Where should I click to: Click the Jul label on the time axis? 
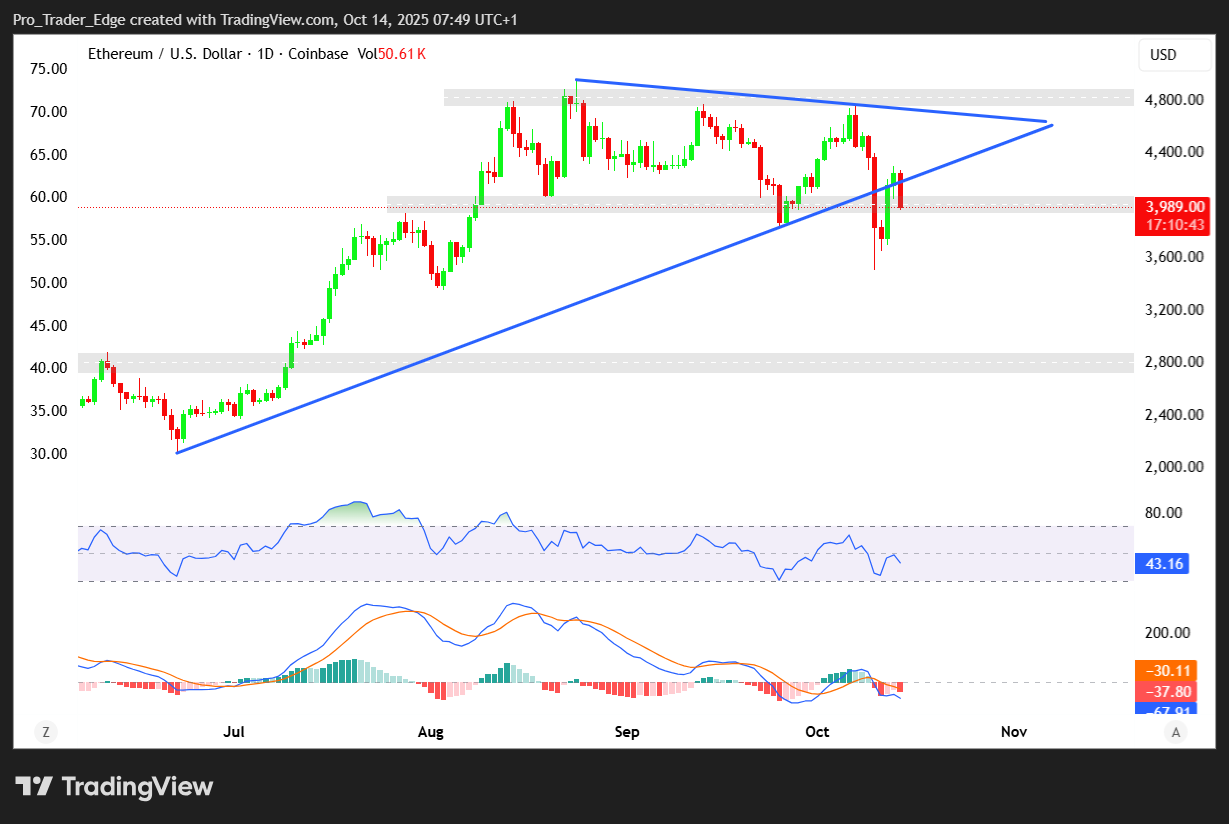[x=234, y=732]
